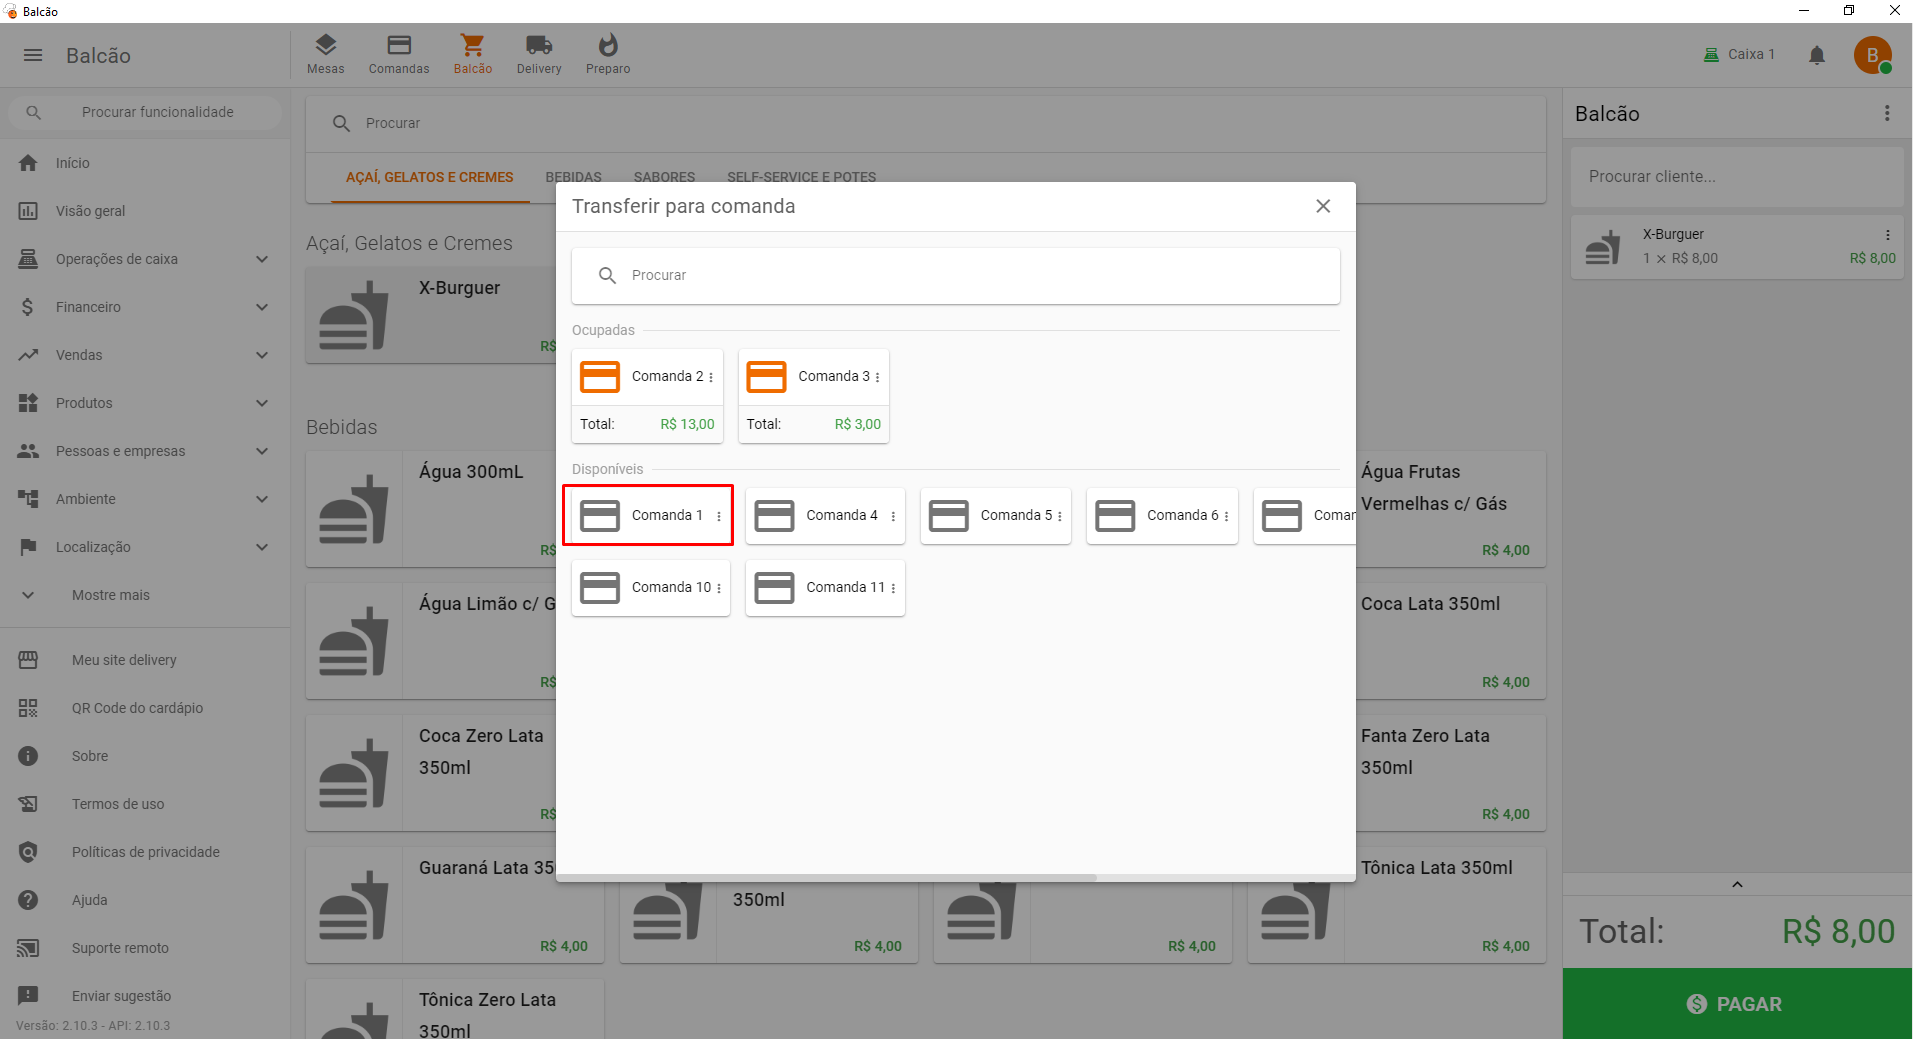
Task: Open Comanda 2 three-dot options
Action: [x=711, y=377]
